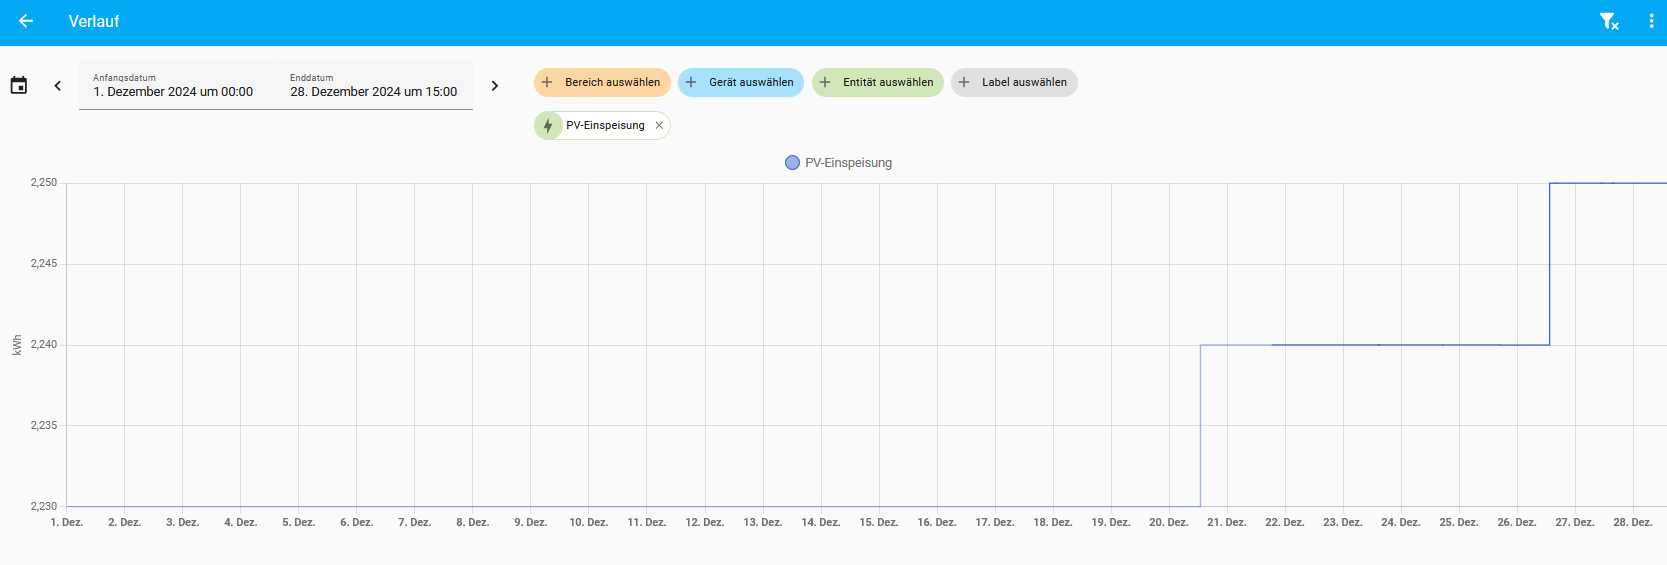Click the back arrow in header
1667x565 pixels.
26,21
